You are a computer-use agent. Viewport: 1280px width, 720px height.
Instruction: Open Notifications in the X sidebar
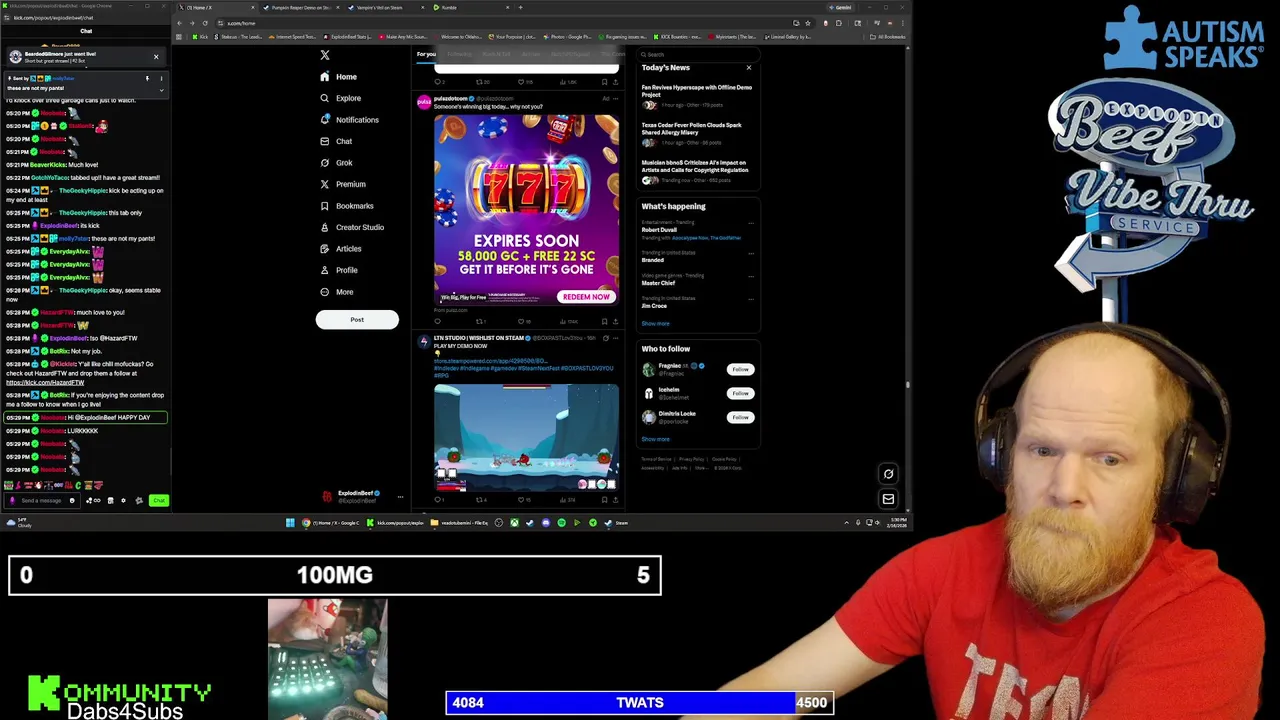349,120
